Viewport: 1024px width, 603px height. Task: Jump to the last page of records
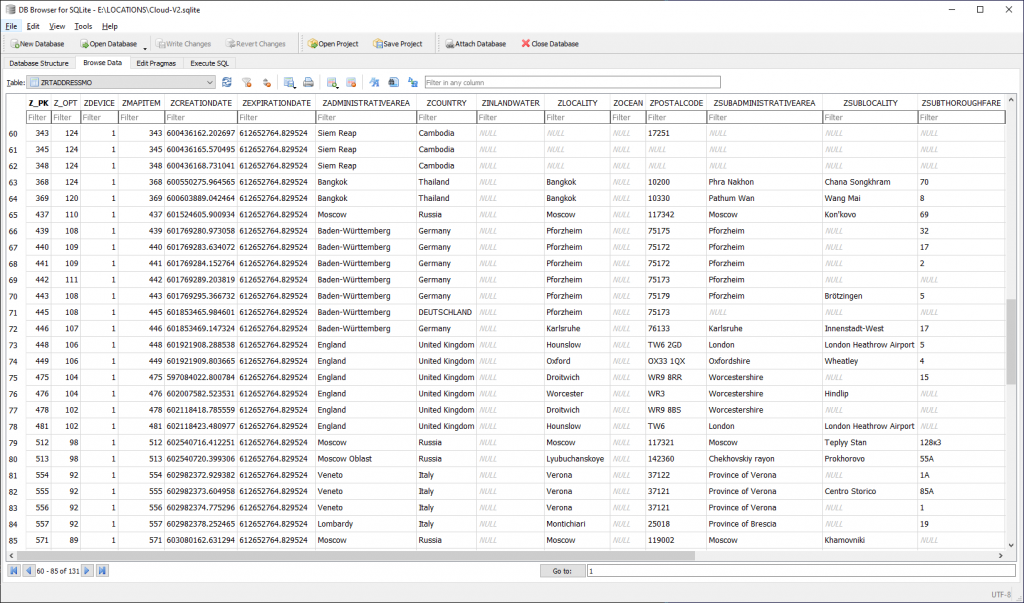pos(102,570)
